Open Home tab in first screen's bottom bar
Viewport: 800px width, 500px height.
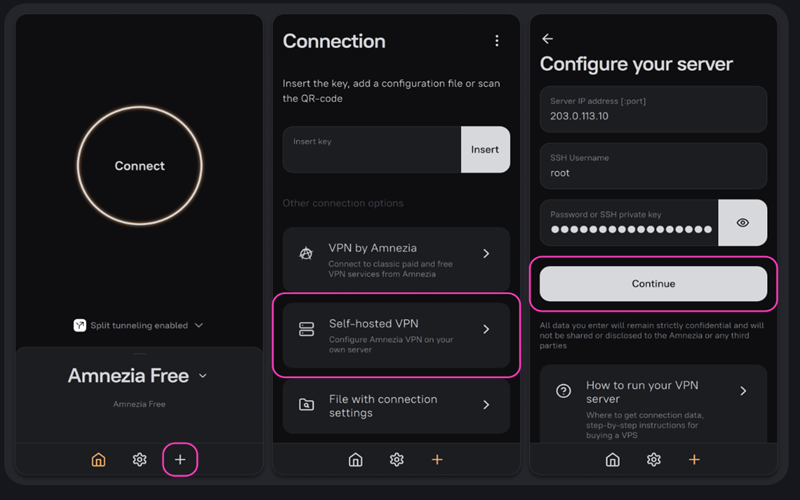[98, 460]
